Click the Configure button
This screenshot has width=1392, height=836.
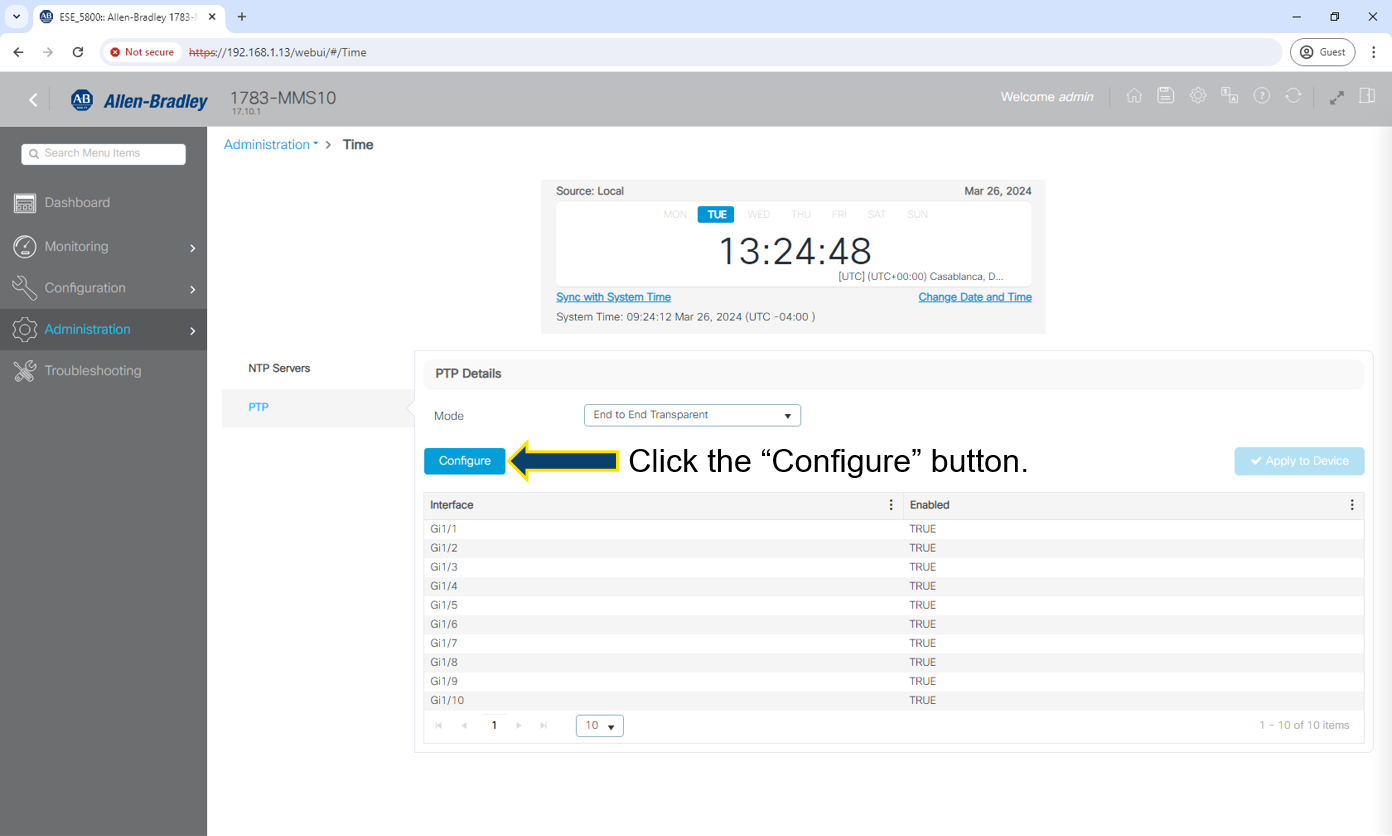[x=464, y=461]
